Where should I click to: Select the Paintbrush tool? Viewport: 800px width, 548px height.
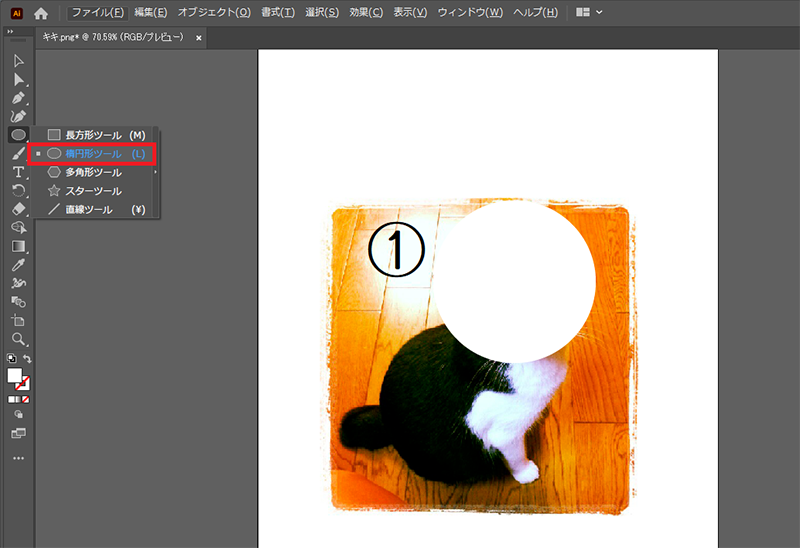[18, 153]
